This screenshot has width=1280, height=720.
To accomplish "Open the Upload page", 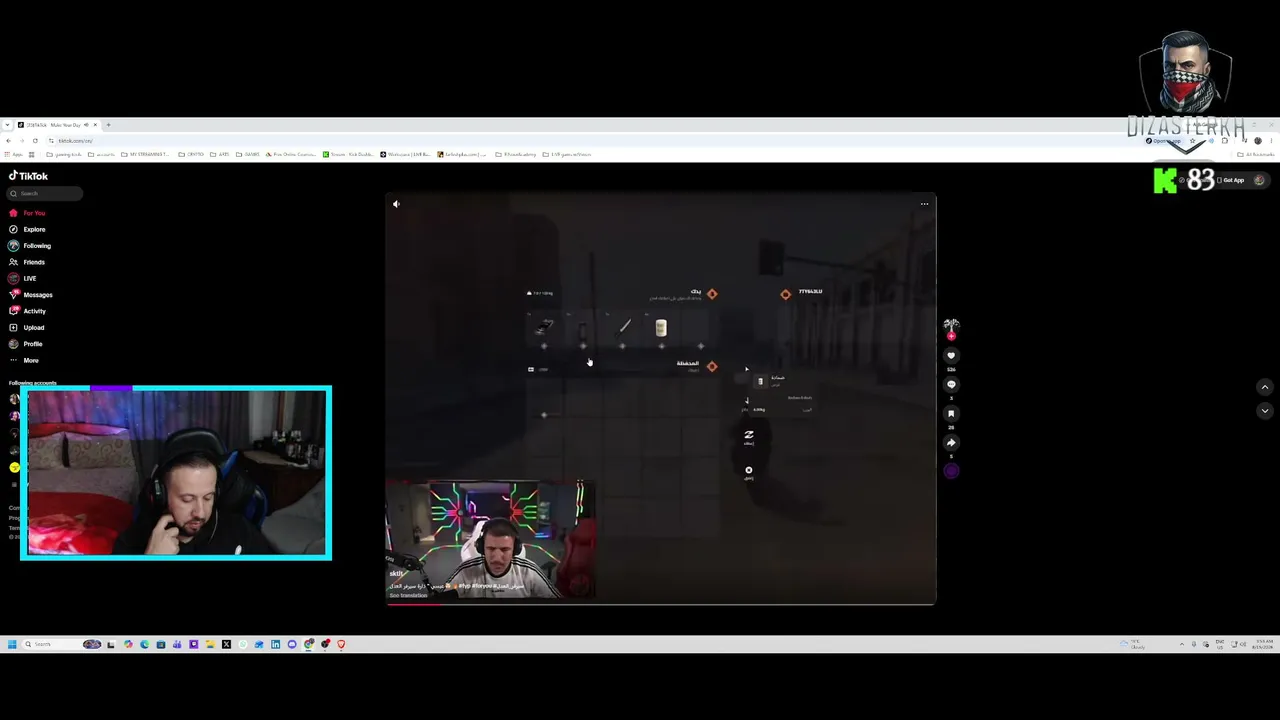I will pyautogui.click(x=27, y=327).
